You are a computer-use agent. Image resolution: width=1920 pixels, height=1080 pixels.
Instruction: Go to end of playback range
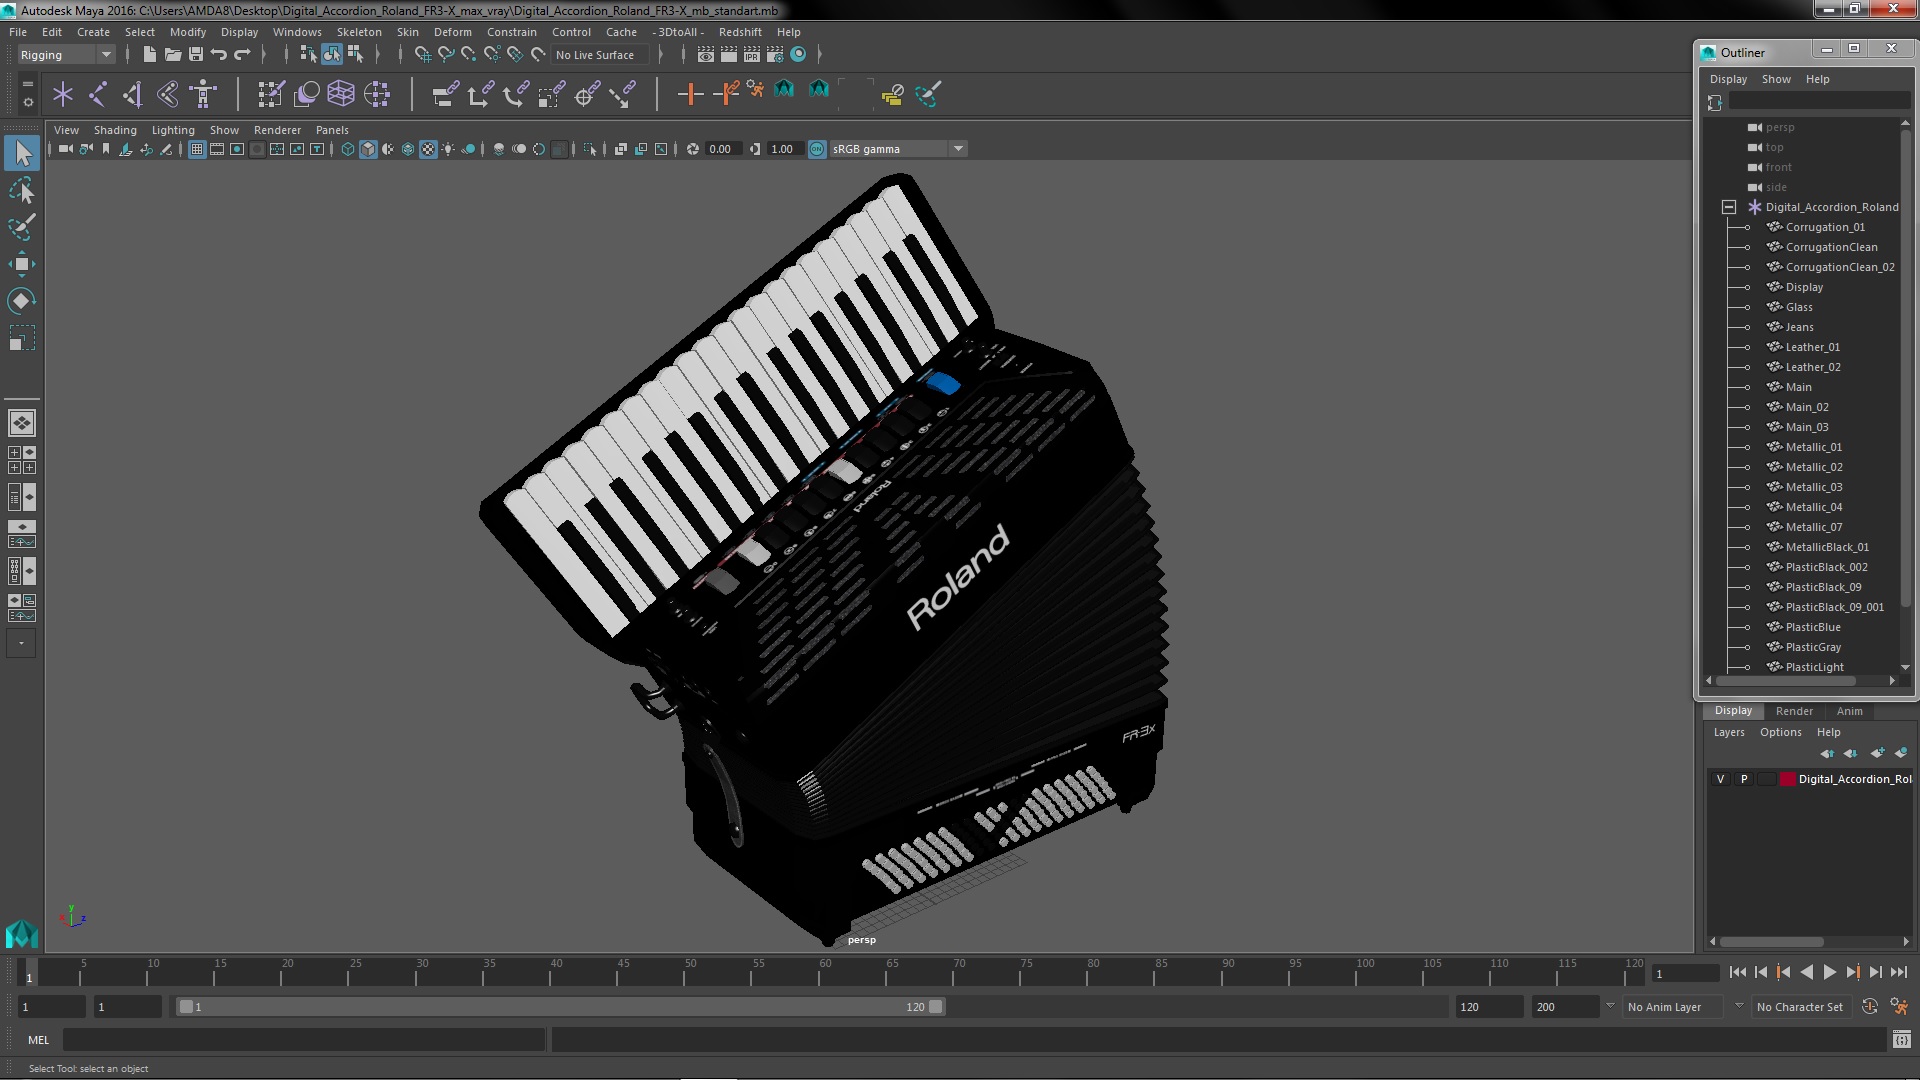pyautogui.click(x=1898, y=972)
